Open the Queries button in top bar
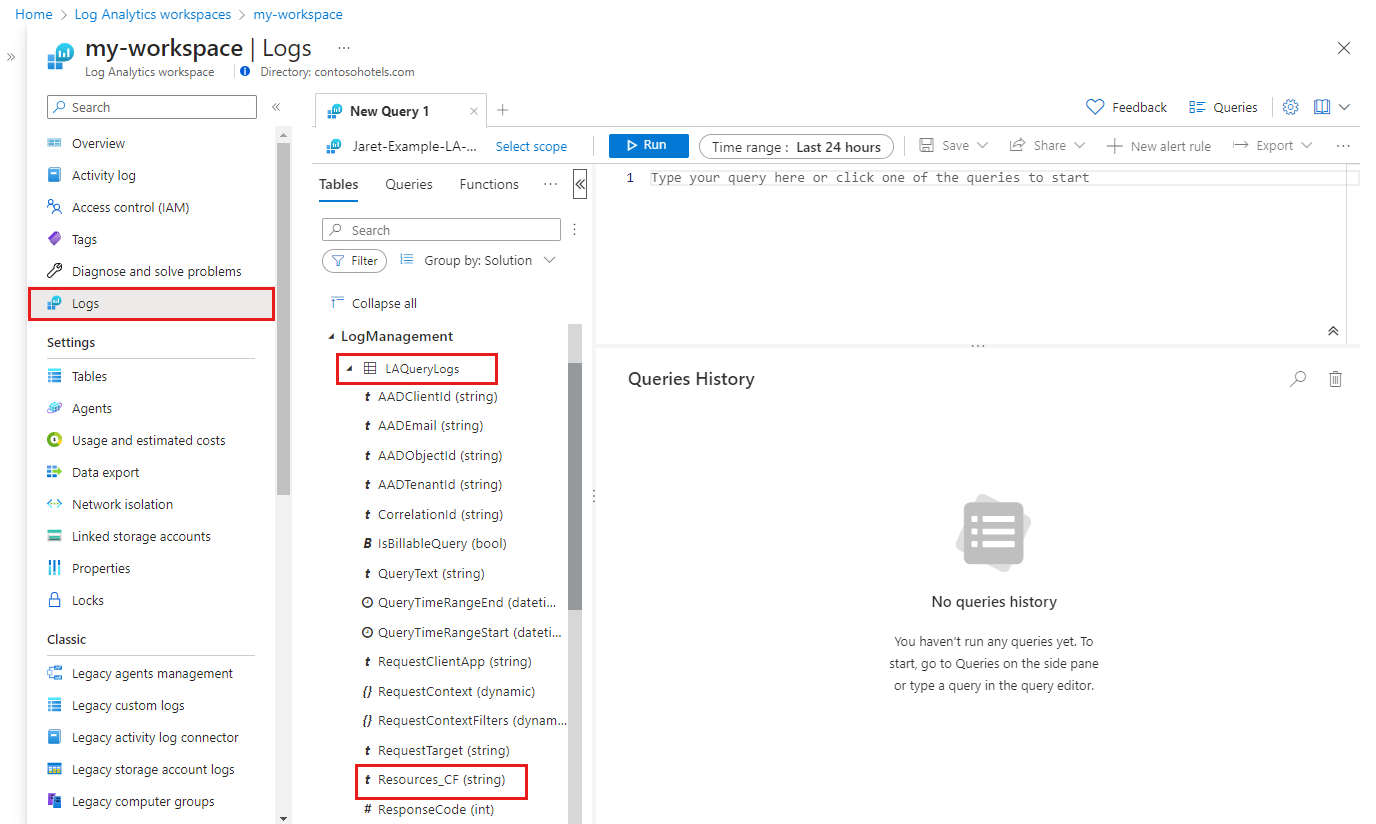 click(1223, 107)
